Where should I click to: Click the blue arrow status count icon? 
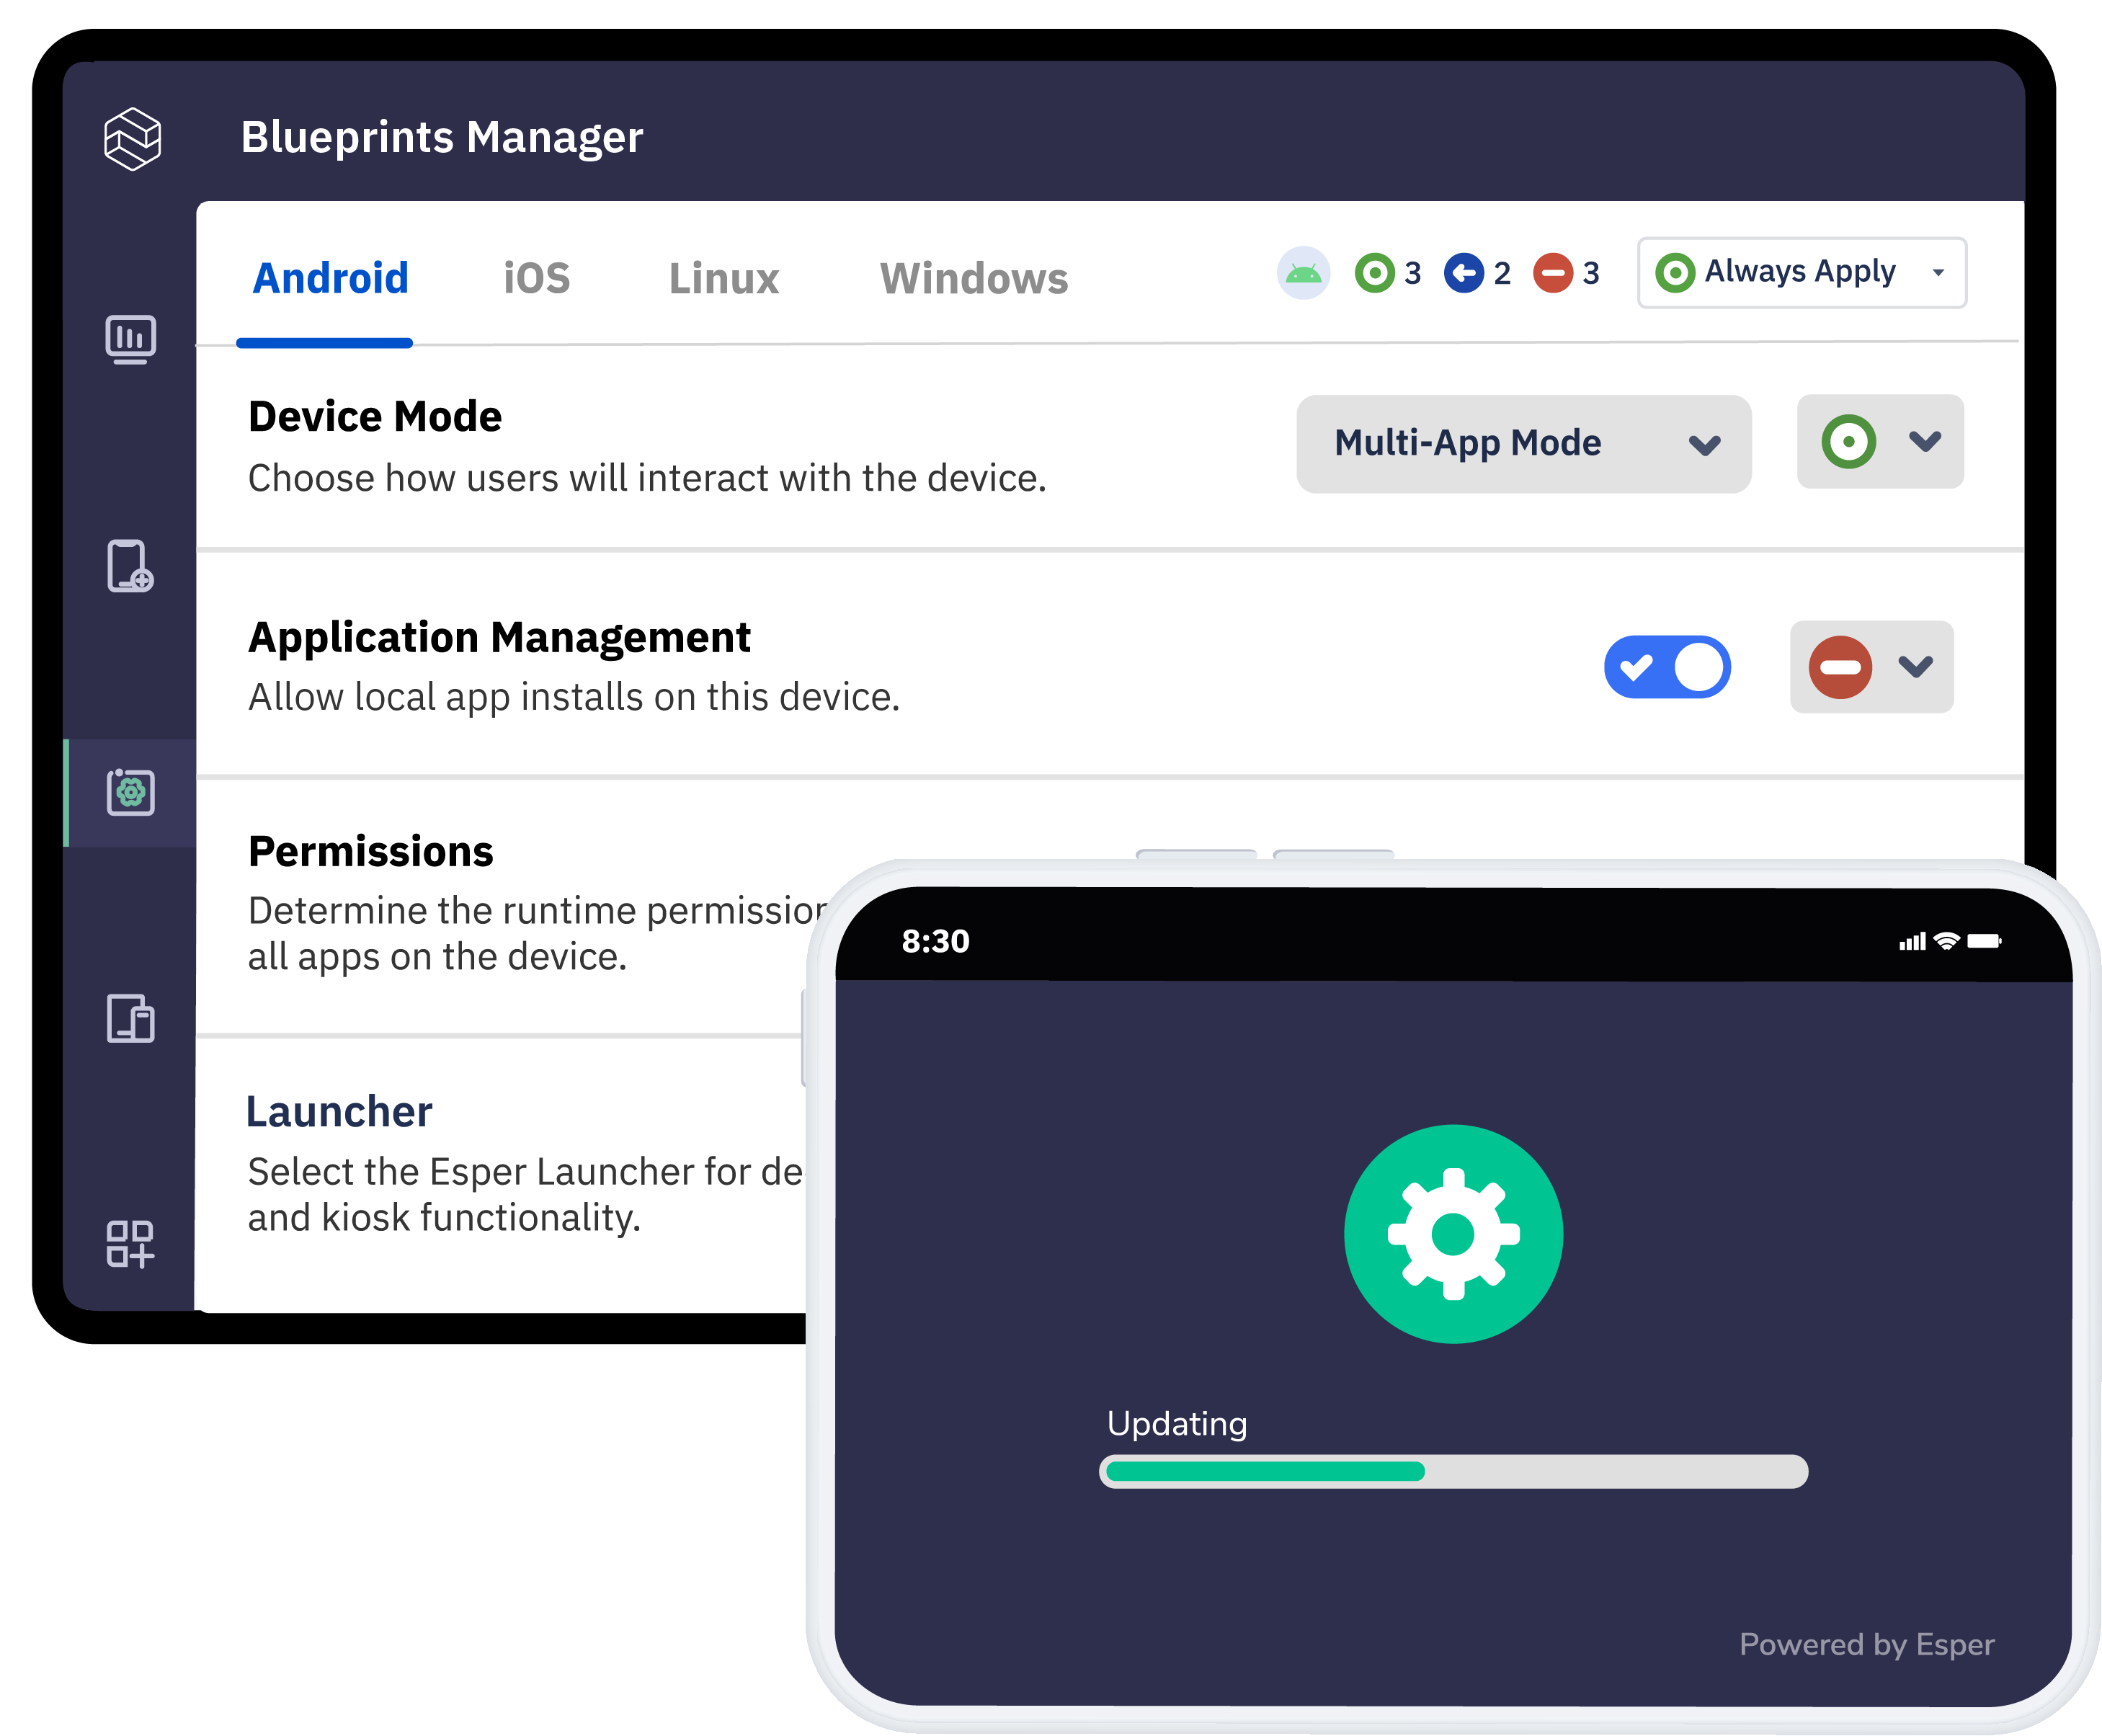[x=1464, y=273]
